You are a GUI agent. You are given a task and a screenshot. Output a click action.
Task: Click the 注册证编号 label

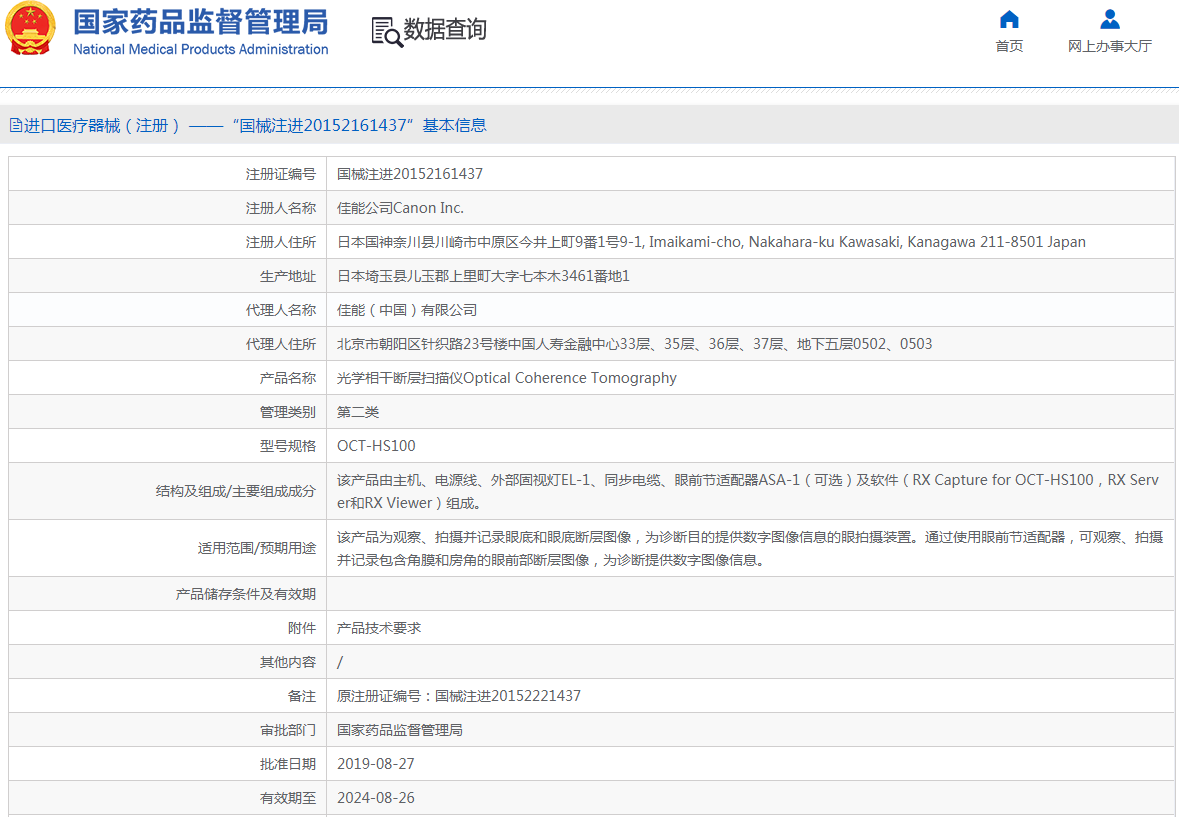[x=280, y=174]
